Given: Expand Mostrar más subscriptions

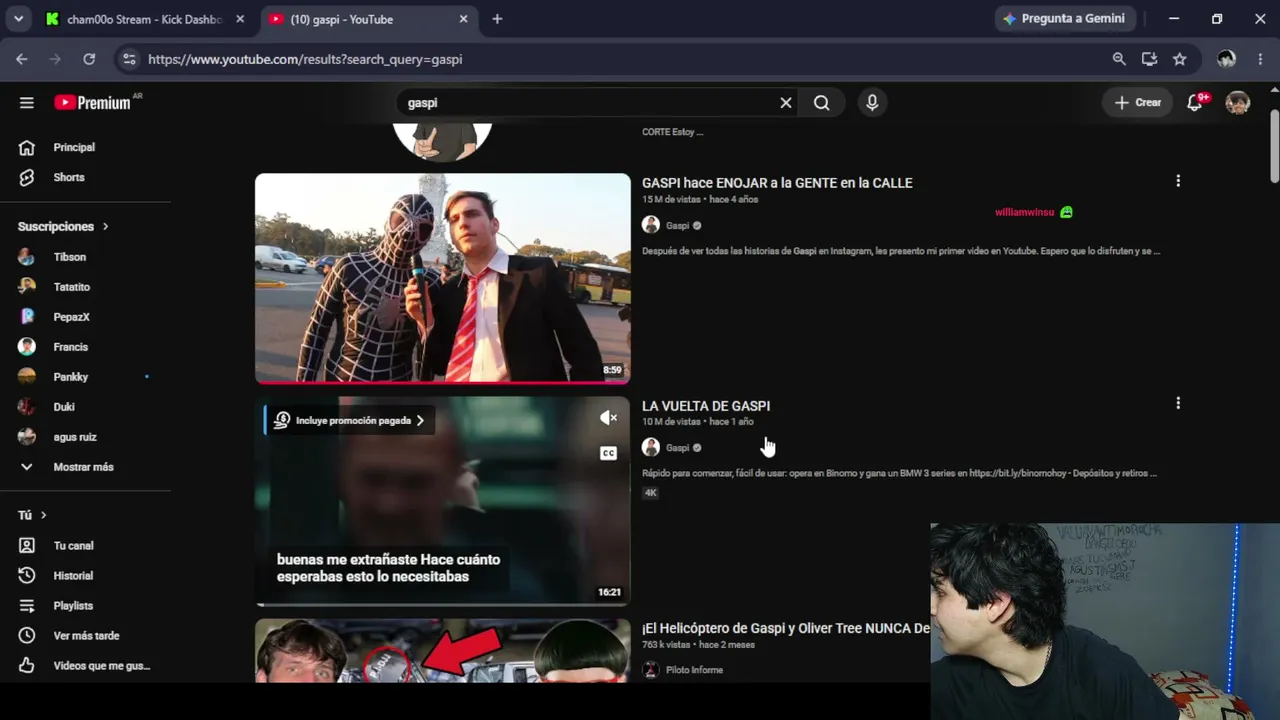Looking at the screenshot, I should tap(85, 467).
